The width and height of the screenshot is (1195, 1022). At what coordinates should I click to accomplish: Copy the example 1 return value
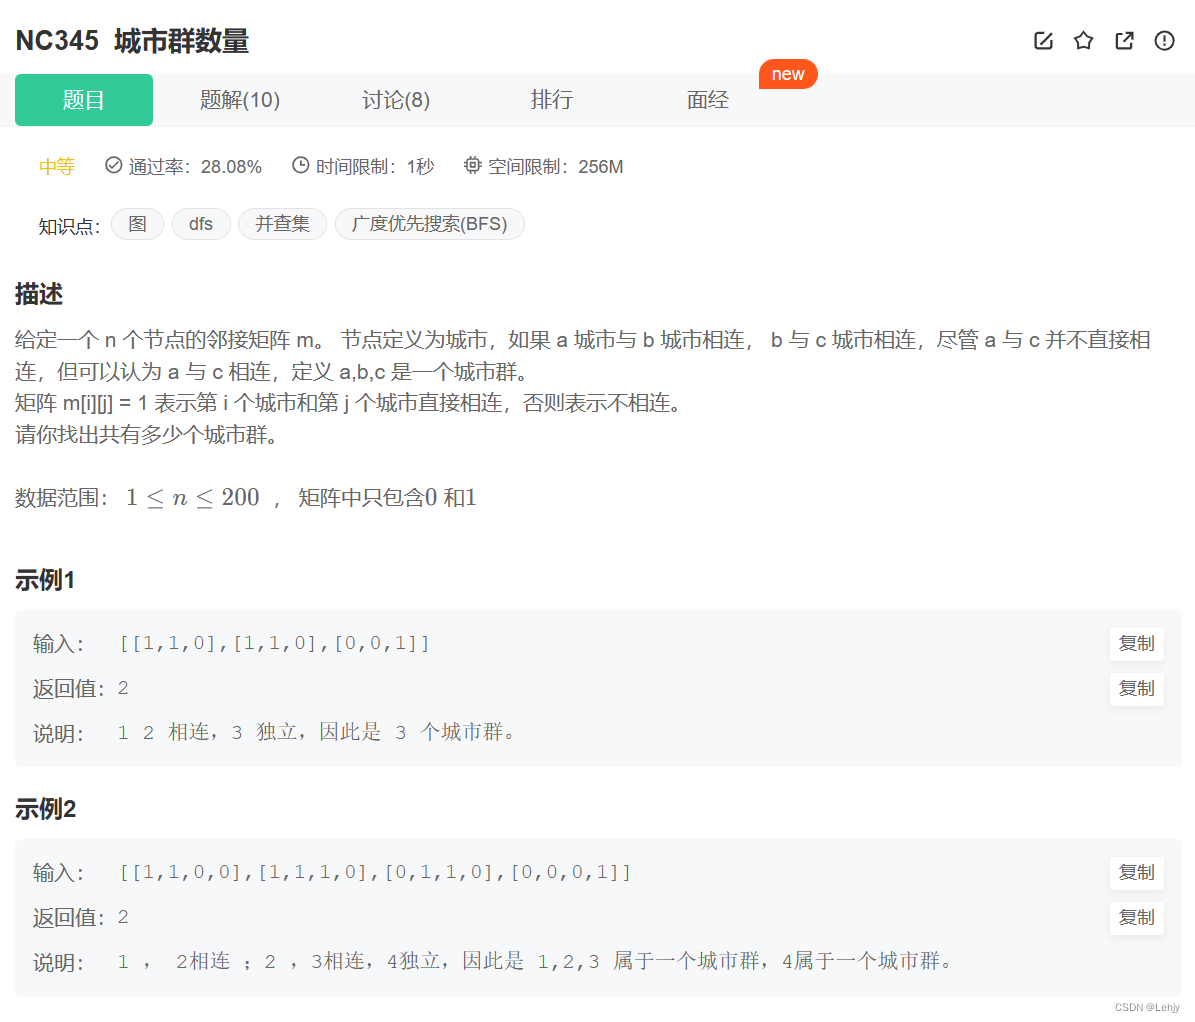[1136, 689]
